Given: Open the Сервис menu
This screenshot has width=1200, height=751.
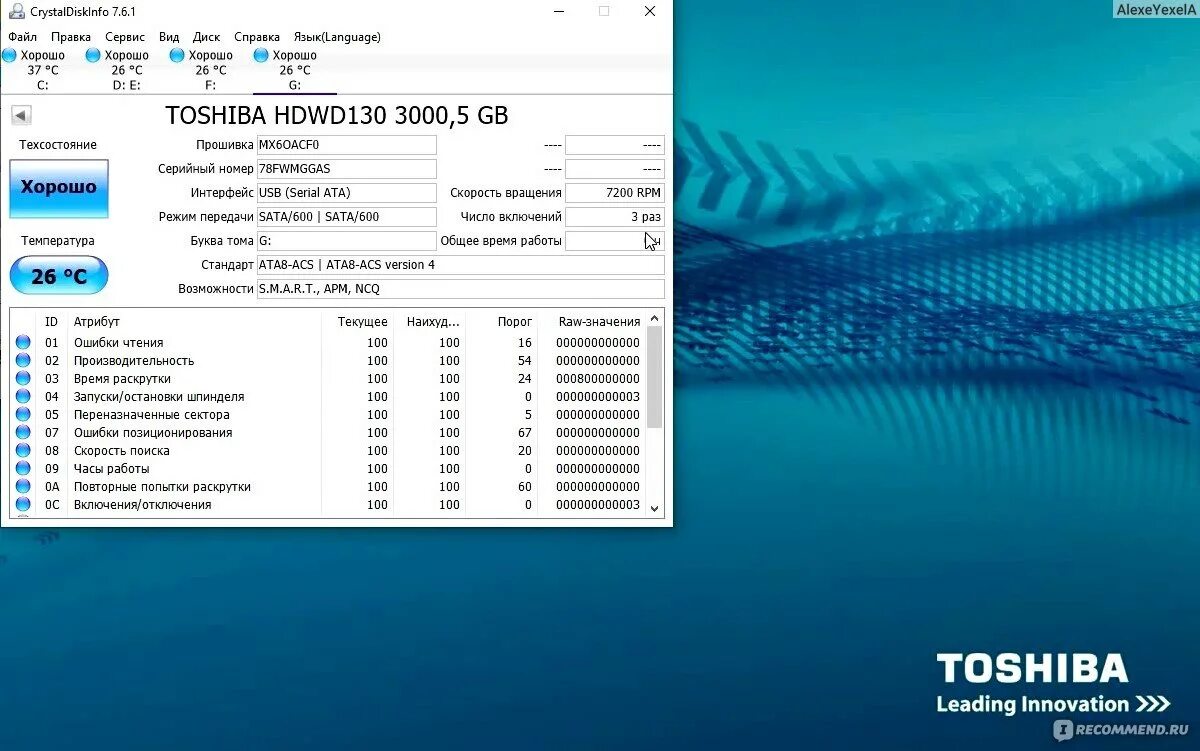Looking at the screenshot, I should [125, 37].
